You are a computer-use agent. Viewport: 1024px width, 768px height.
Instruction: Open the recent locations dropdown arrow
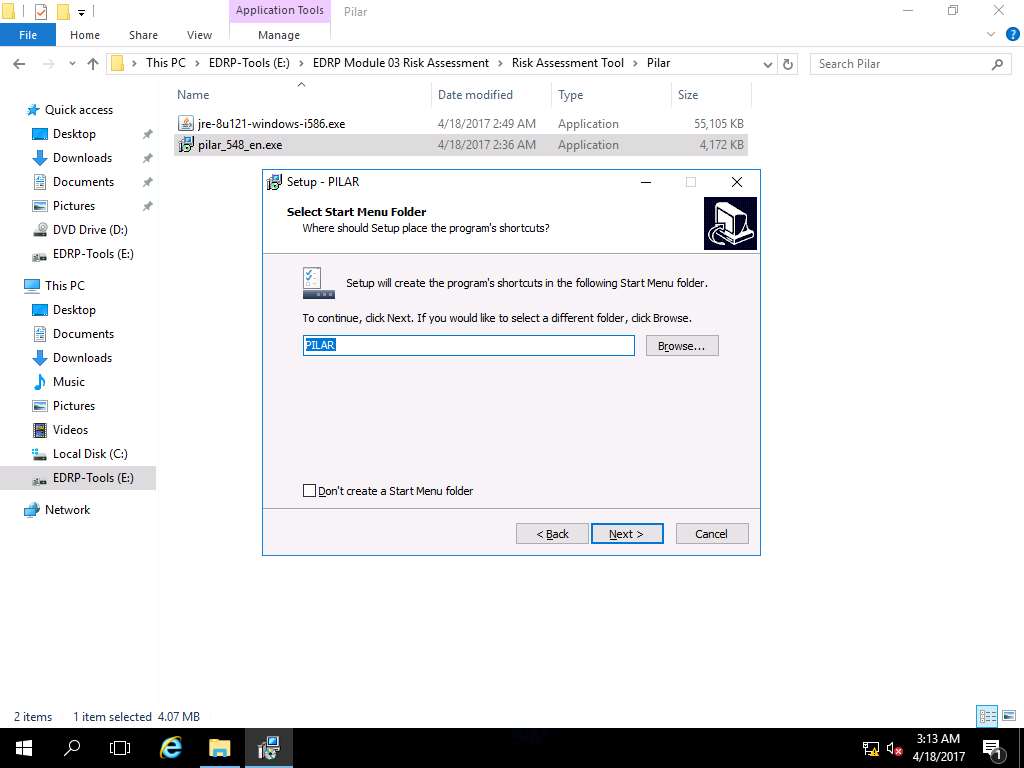72,63
